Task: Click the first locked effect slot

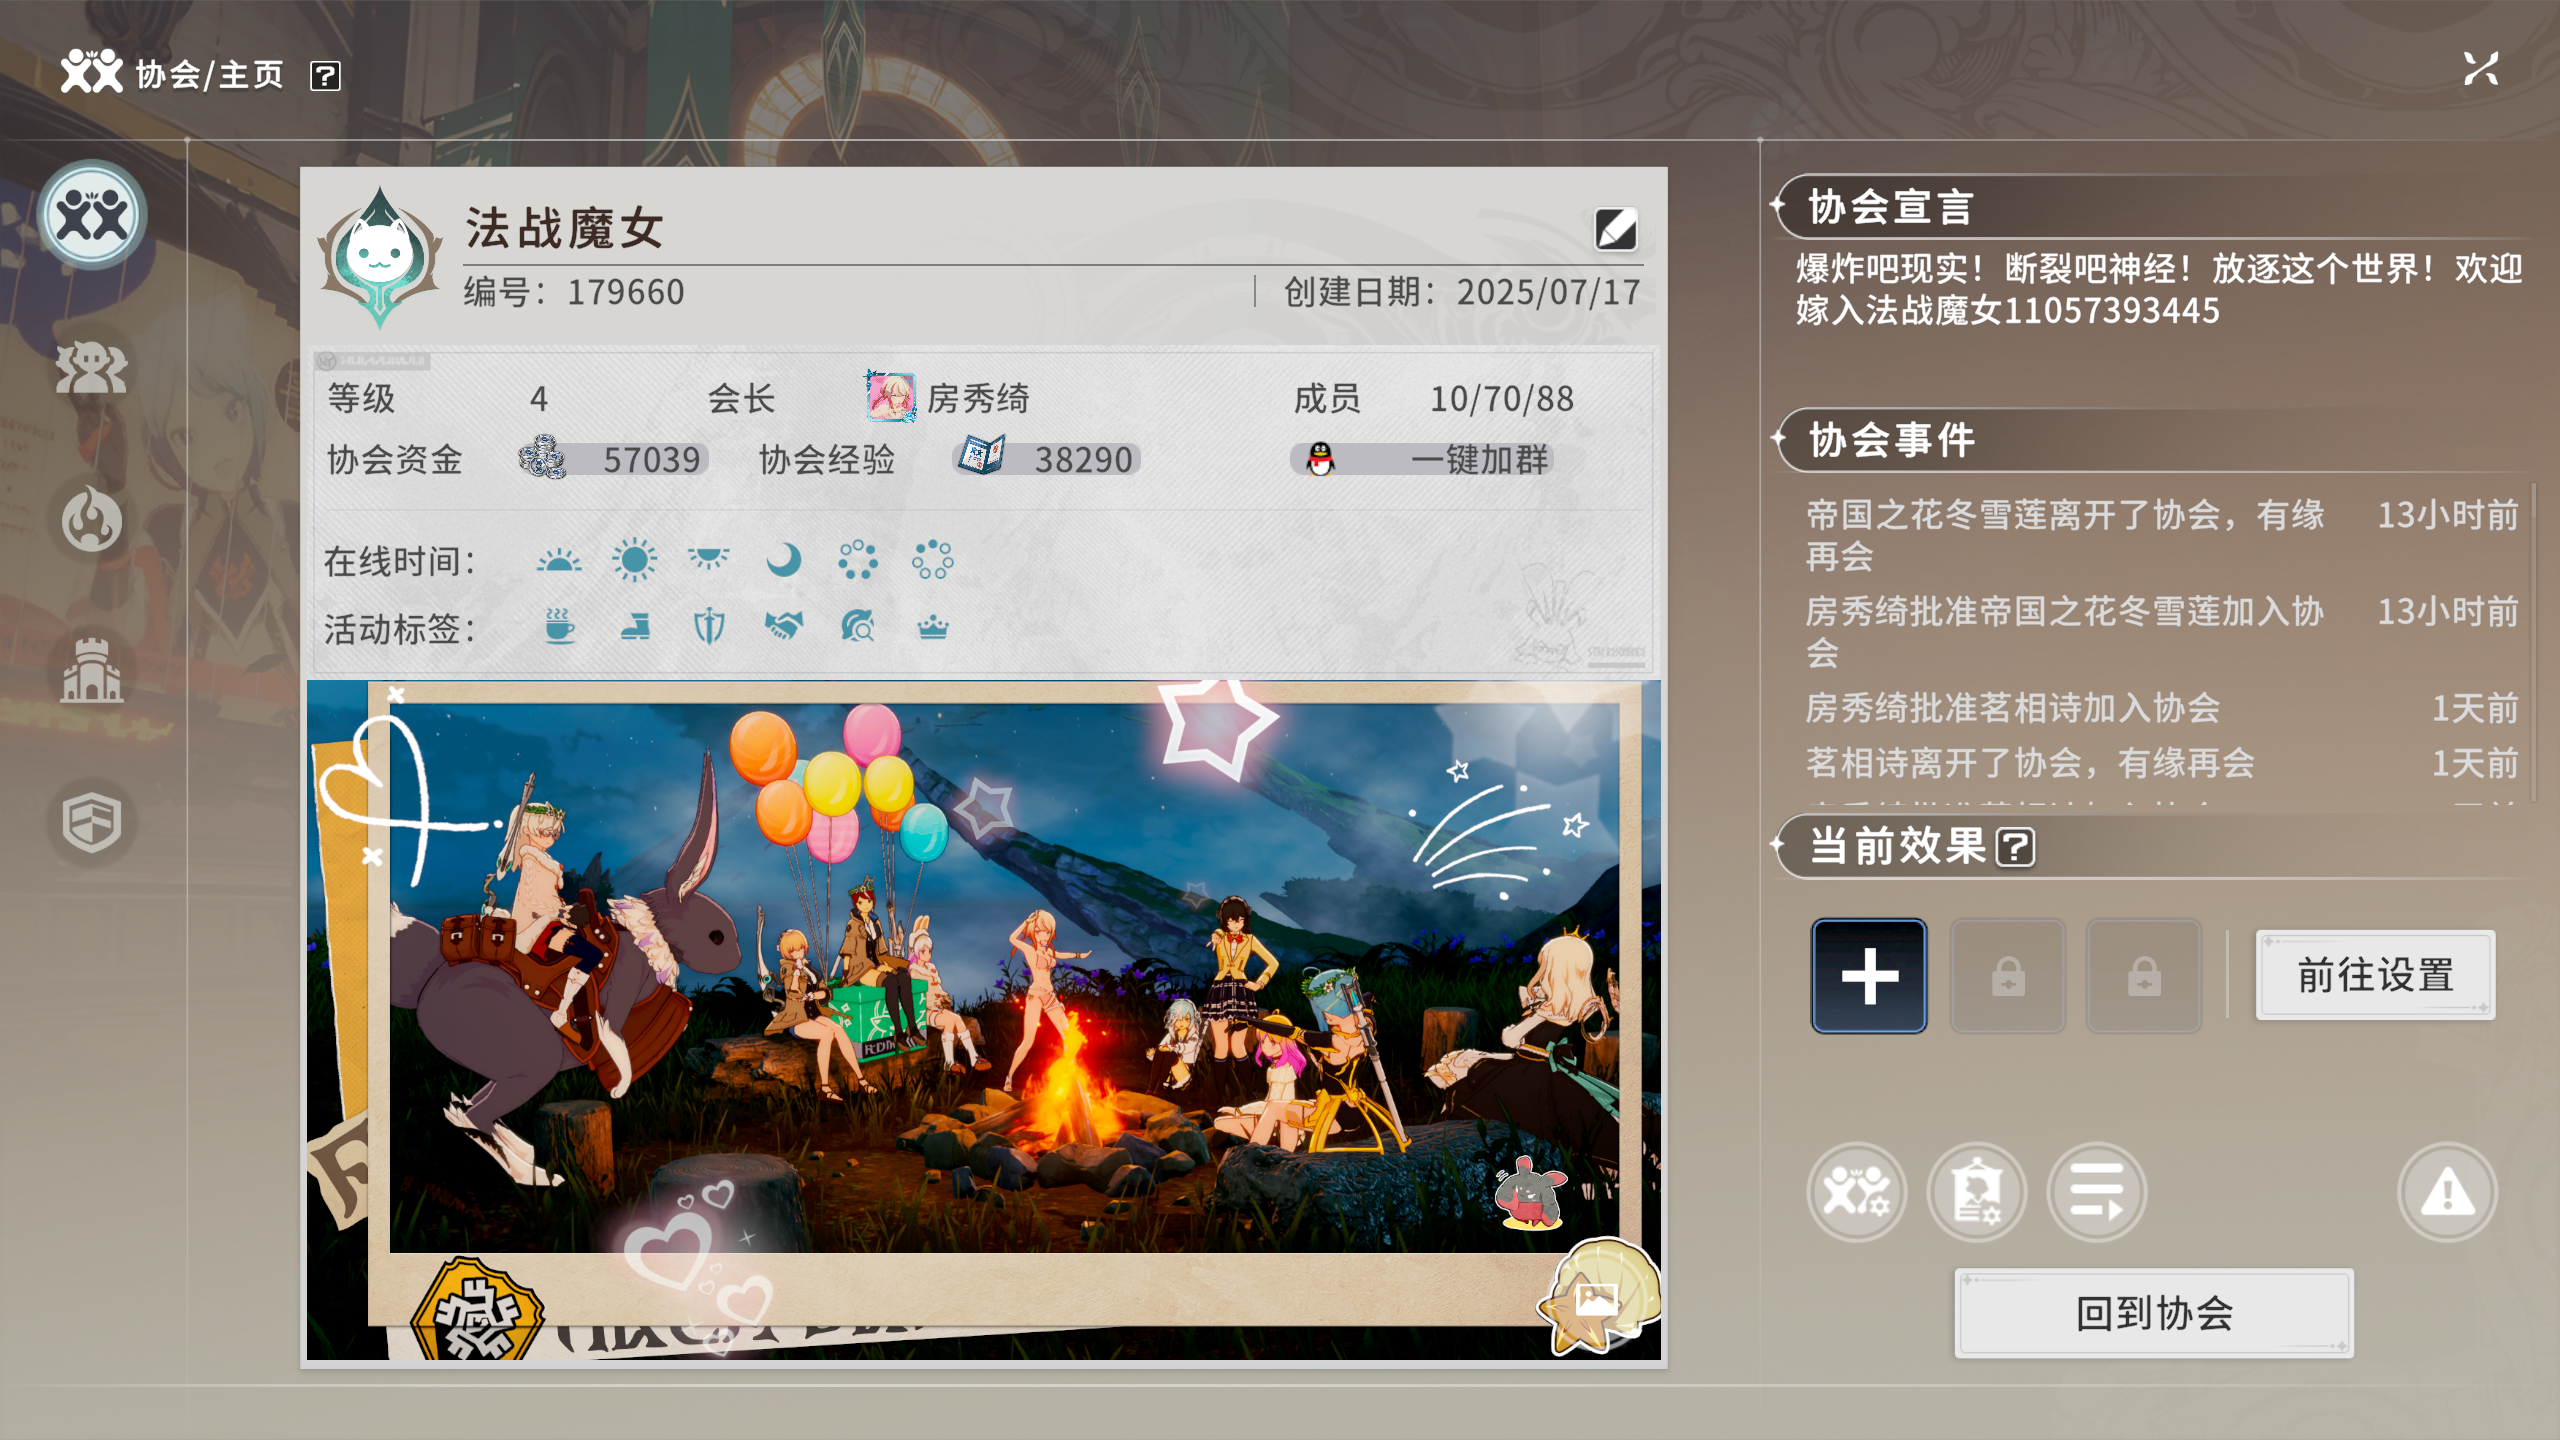Action: point(2007,976)
